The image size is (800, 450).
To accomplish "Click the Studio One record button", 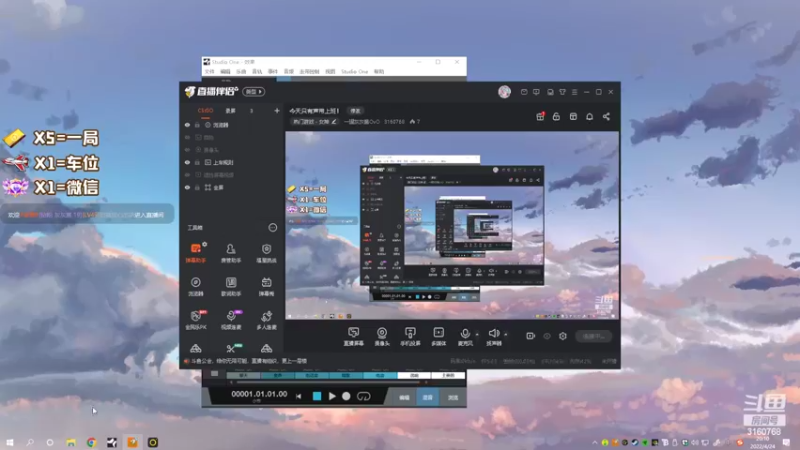I will point(346,396).
